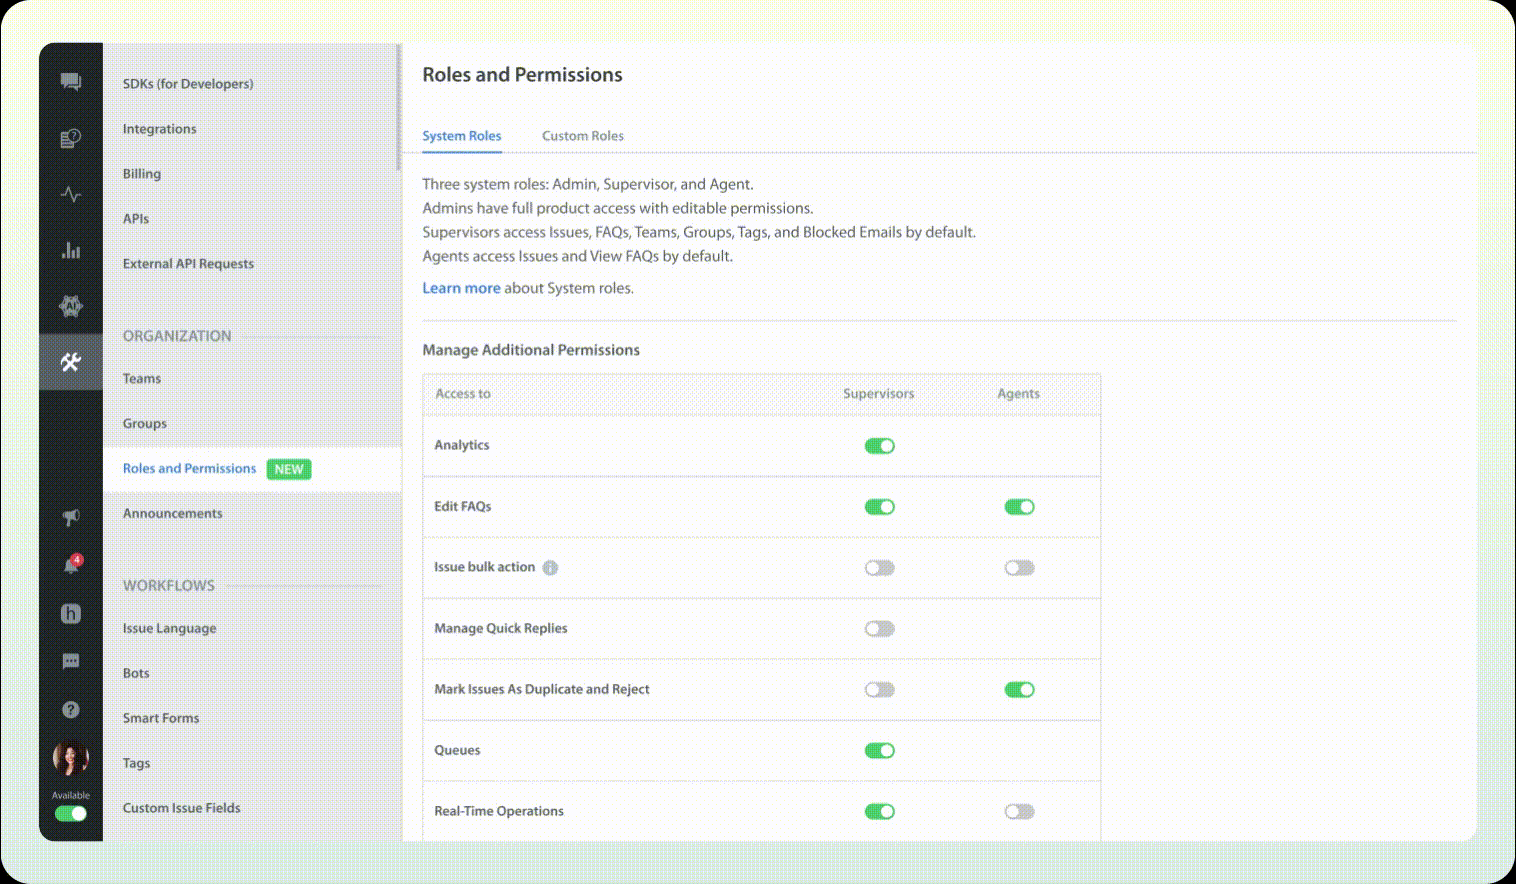
Task: Switch to the Custom Roles tab
Action: pos(582,136)
